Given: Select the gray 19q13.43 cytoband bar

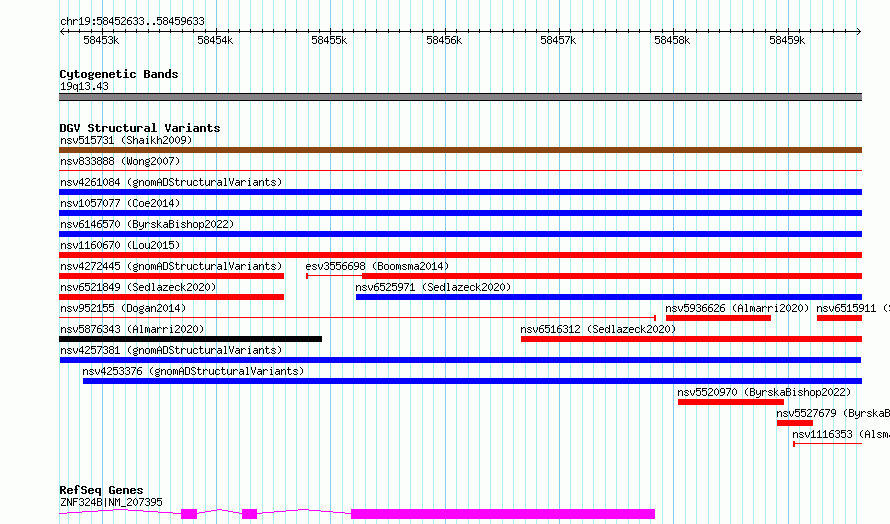Looking at the screenshot, I should pyautogui.click(x=460, y=97).
